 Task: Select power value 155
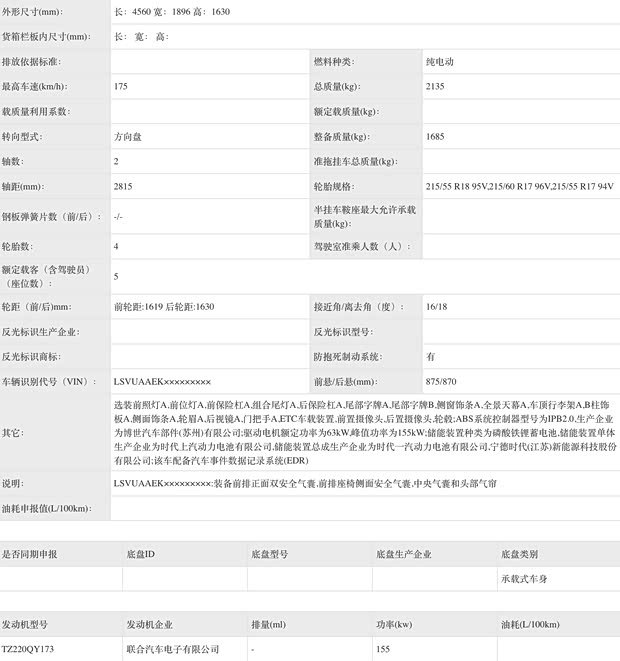(383, 649)
